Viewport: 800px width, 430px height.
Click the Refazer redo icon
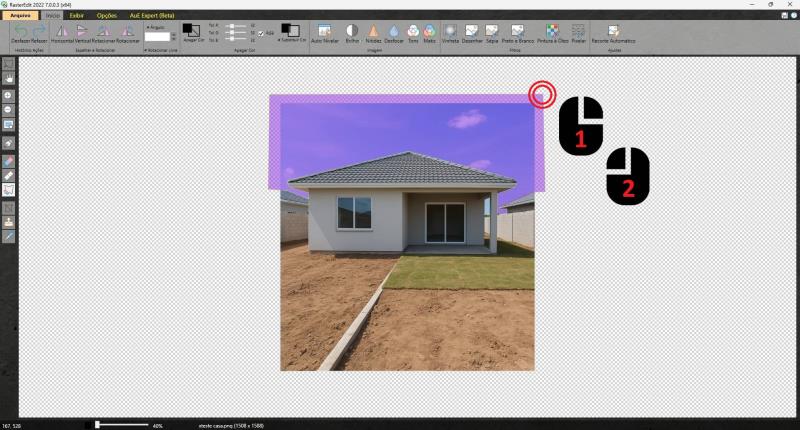point(38,33)
